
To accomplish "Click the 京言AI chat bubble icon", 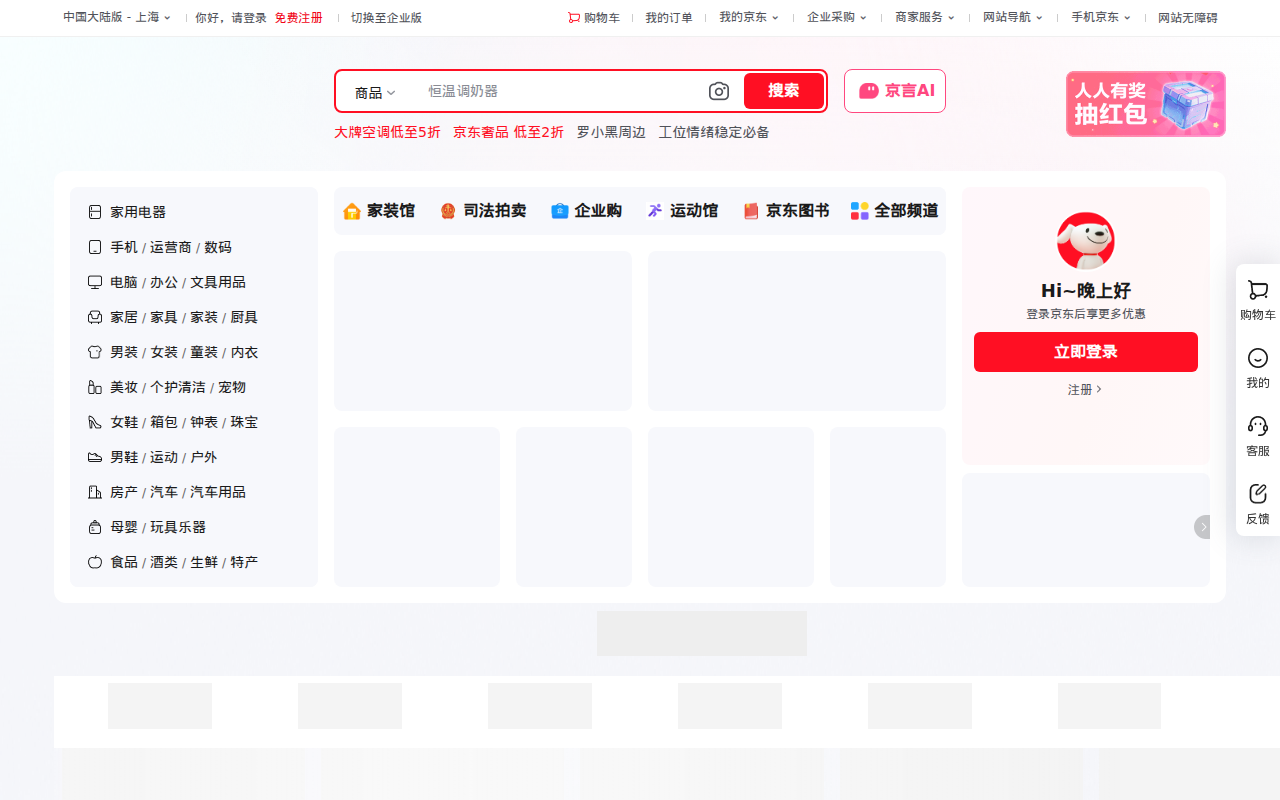I will point(869,91).
